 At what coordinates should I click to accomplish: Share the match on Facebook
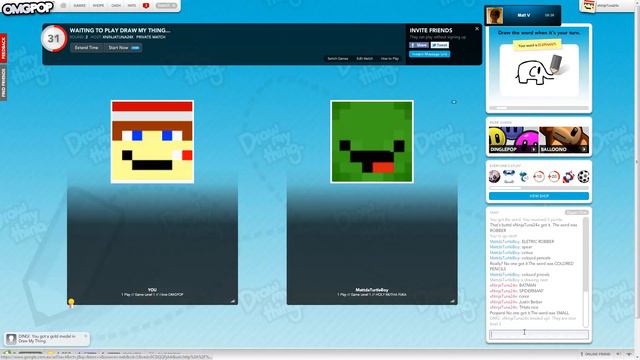click(419, 45)
